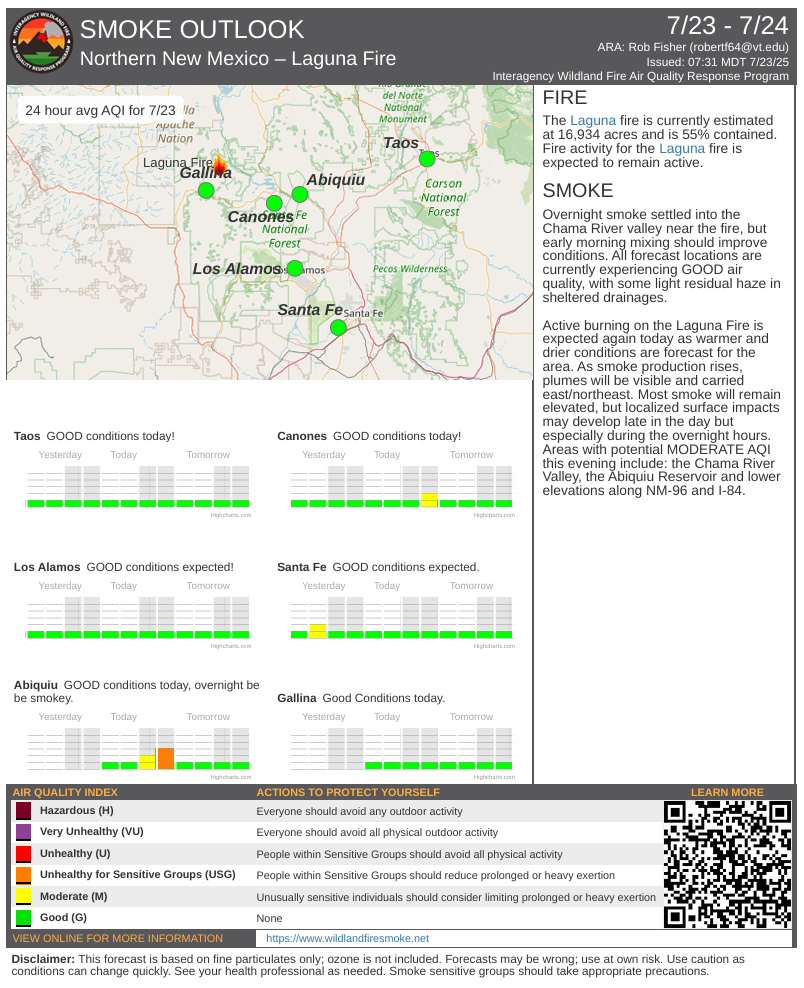Open the Laguna link in fire estimate sentence
Viewport: 804px width, 988px height.
point(593,120)
